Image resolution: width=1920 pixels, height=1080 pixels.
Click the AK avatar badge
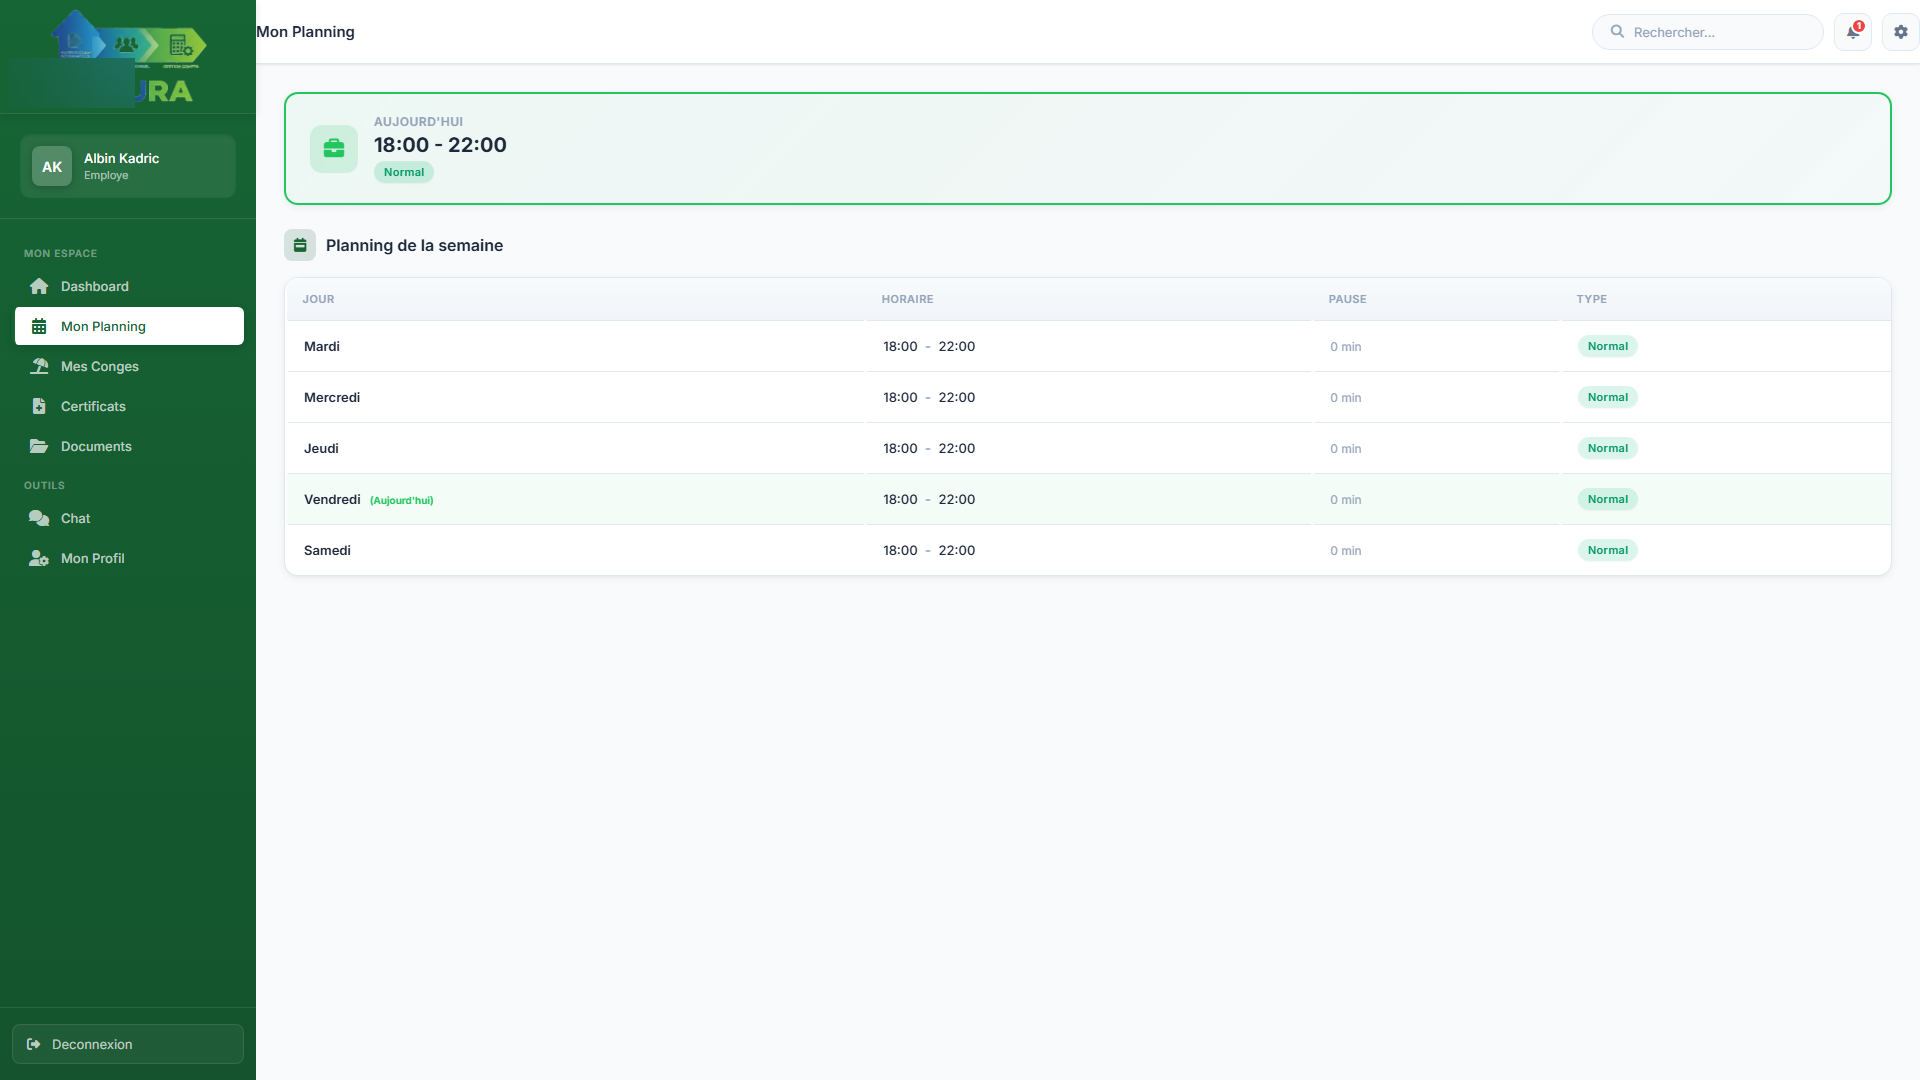52,167
